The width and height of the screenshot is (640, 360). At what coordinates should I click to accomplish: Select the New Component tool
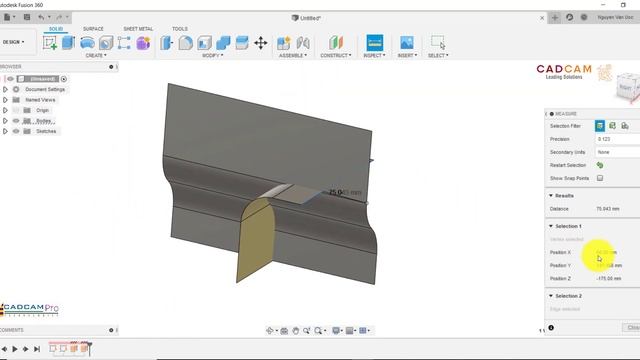(283, 43)
